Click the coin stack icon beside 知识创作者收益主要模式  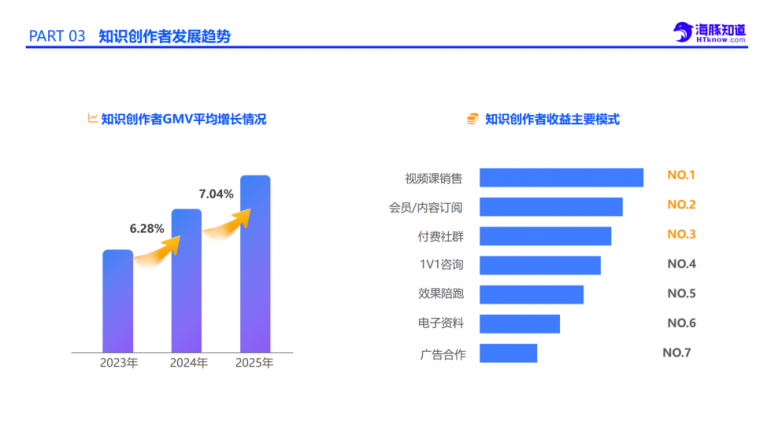click(473, 119)
